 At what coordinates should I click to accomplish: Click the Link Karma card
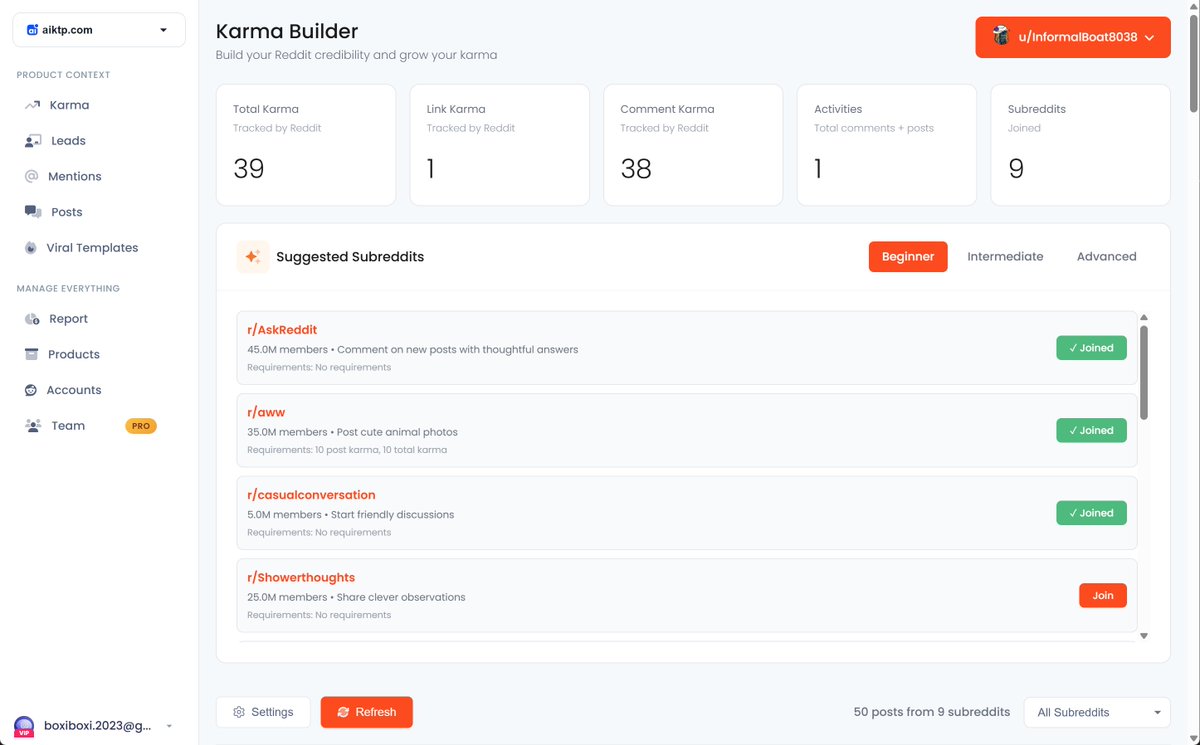(499, 145)
